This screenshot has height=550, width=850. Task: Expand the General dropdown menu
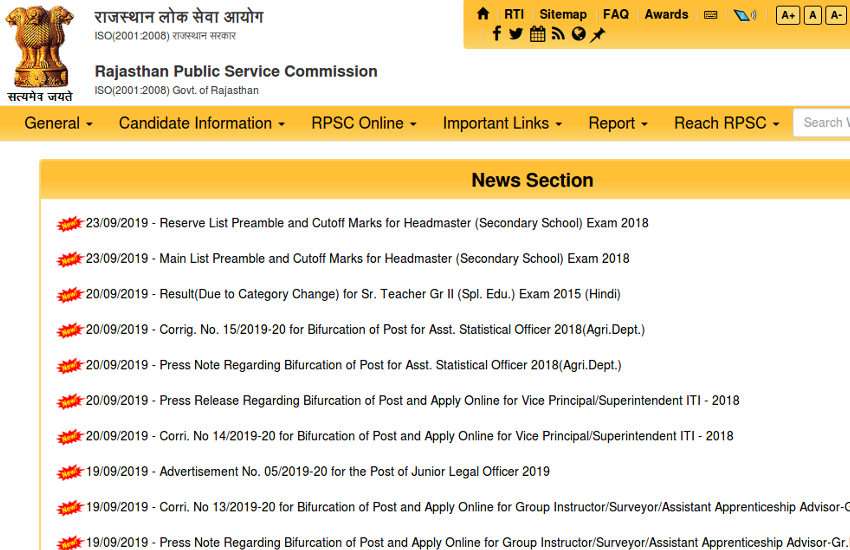pos(58,123)
